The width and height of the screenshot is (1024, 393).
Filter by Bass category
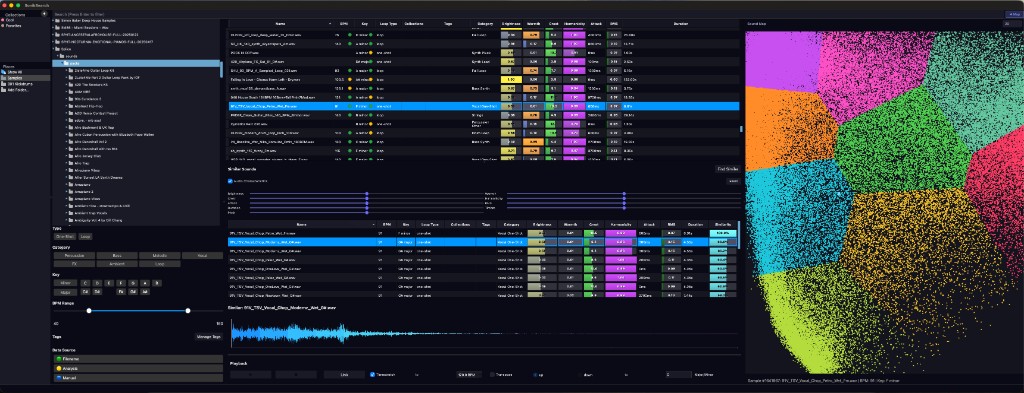coord(116,256)
